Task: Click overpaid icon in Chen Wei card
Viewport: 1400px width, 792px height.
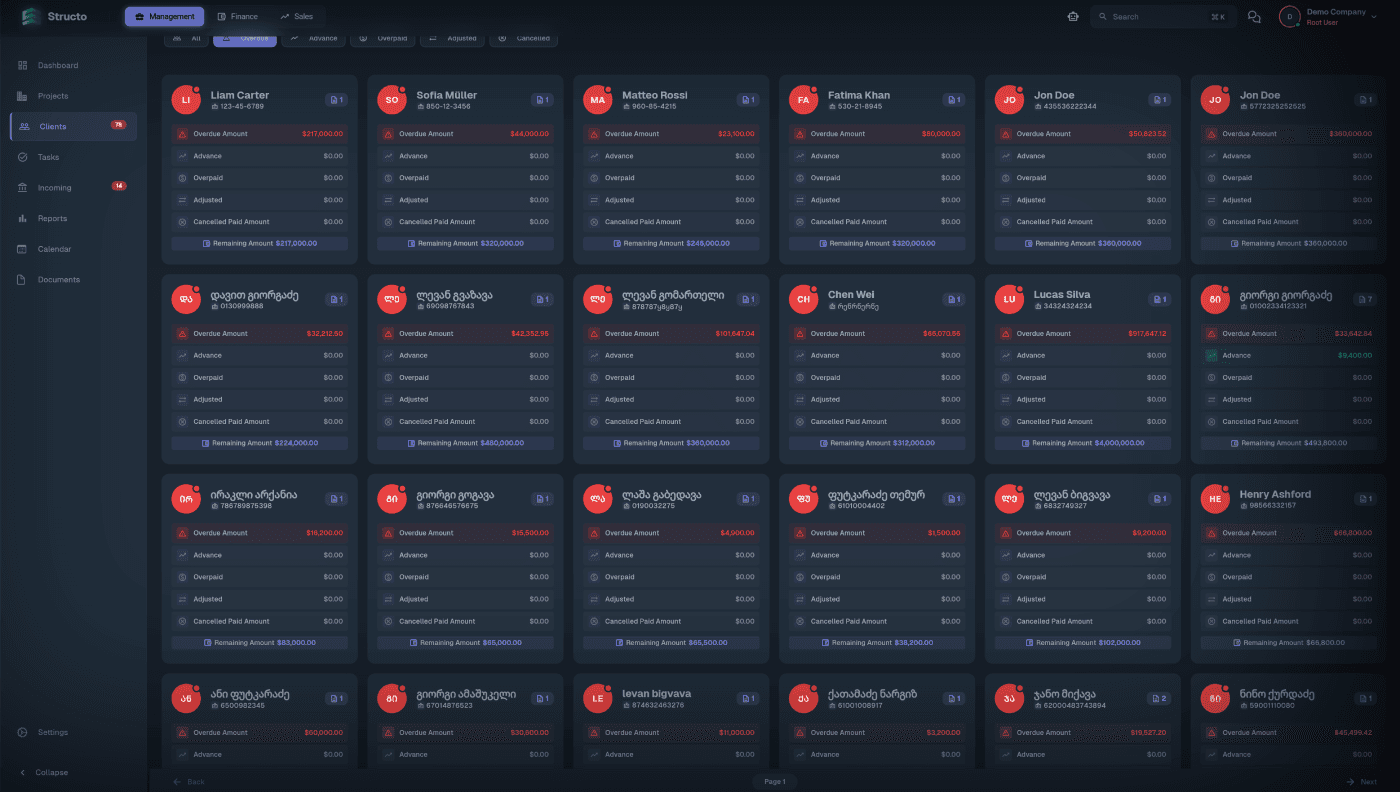Action: (800, 377)
